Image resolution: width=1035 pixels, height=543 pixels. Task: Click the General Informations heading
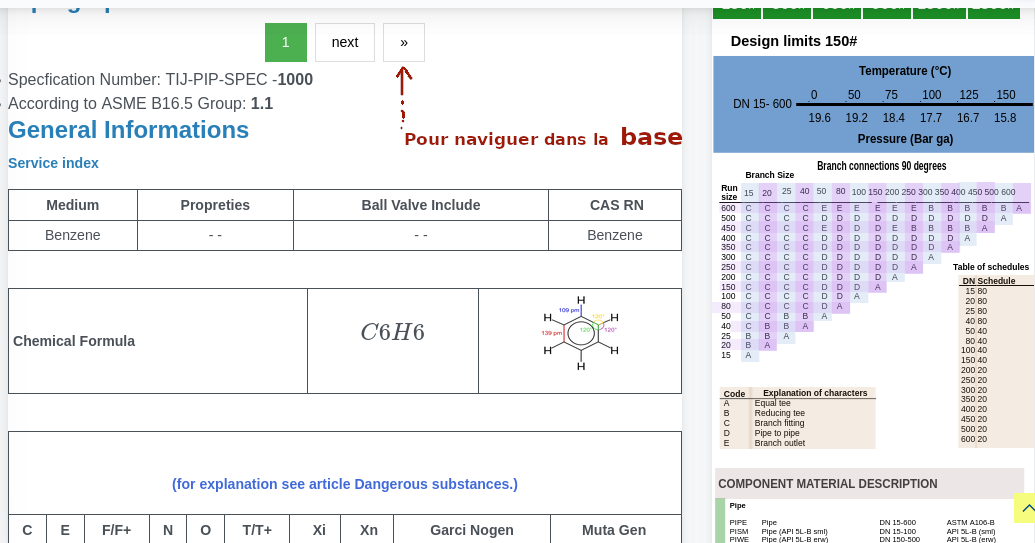point(129,130)
